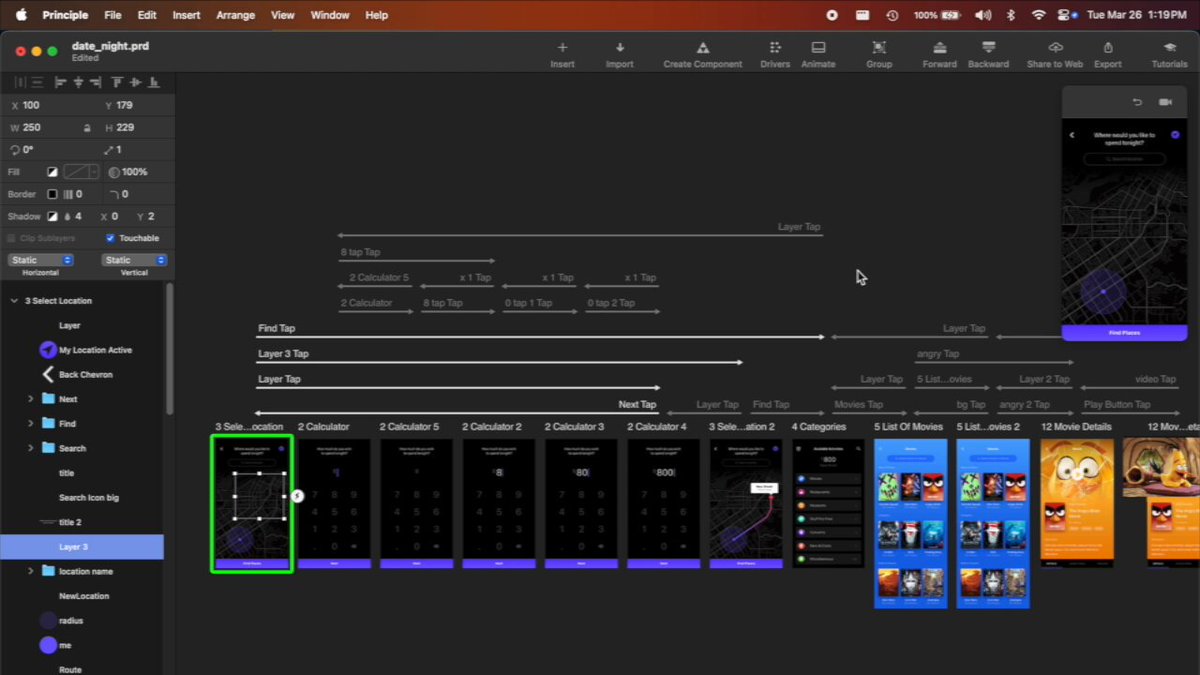Click the Group toolbar icon
Screen dimensions: 1200x675
coord(879,54)
